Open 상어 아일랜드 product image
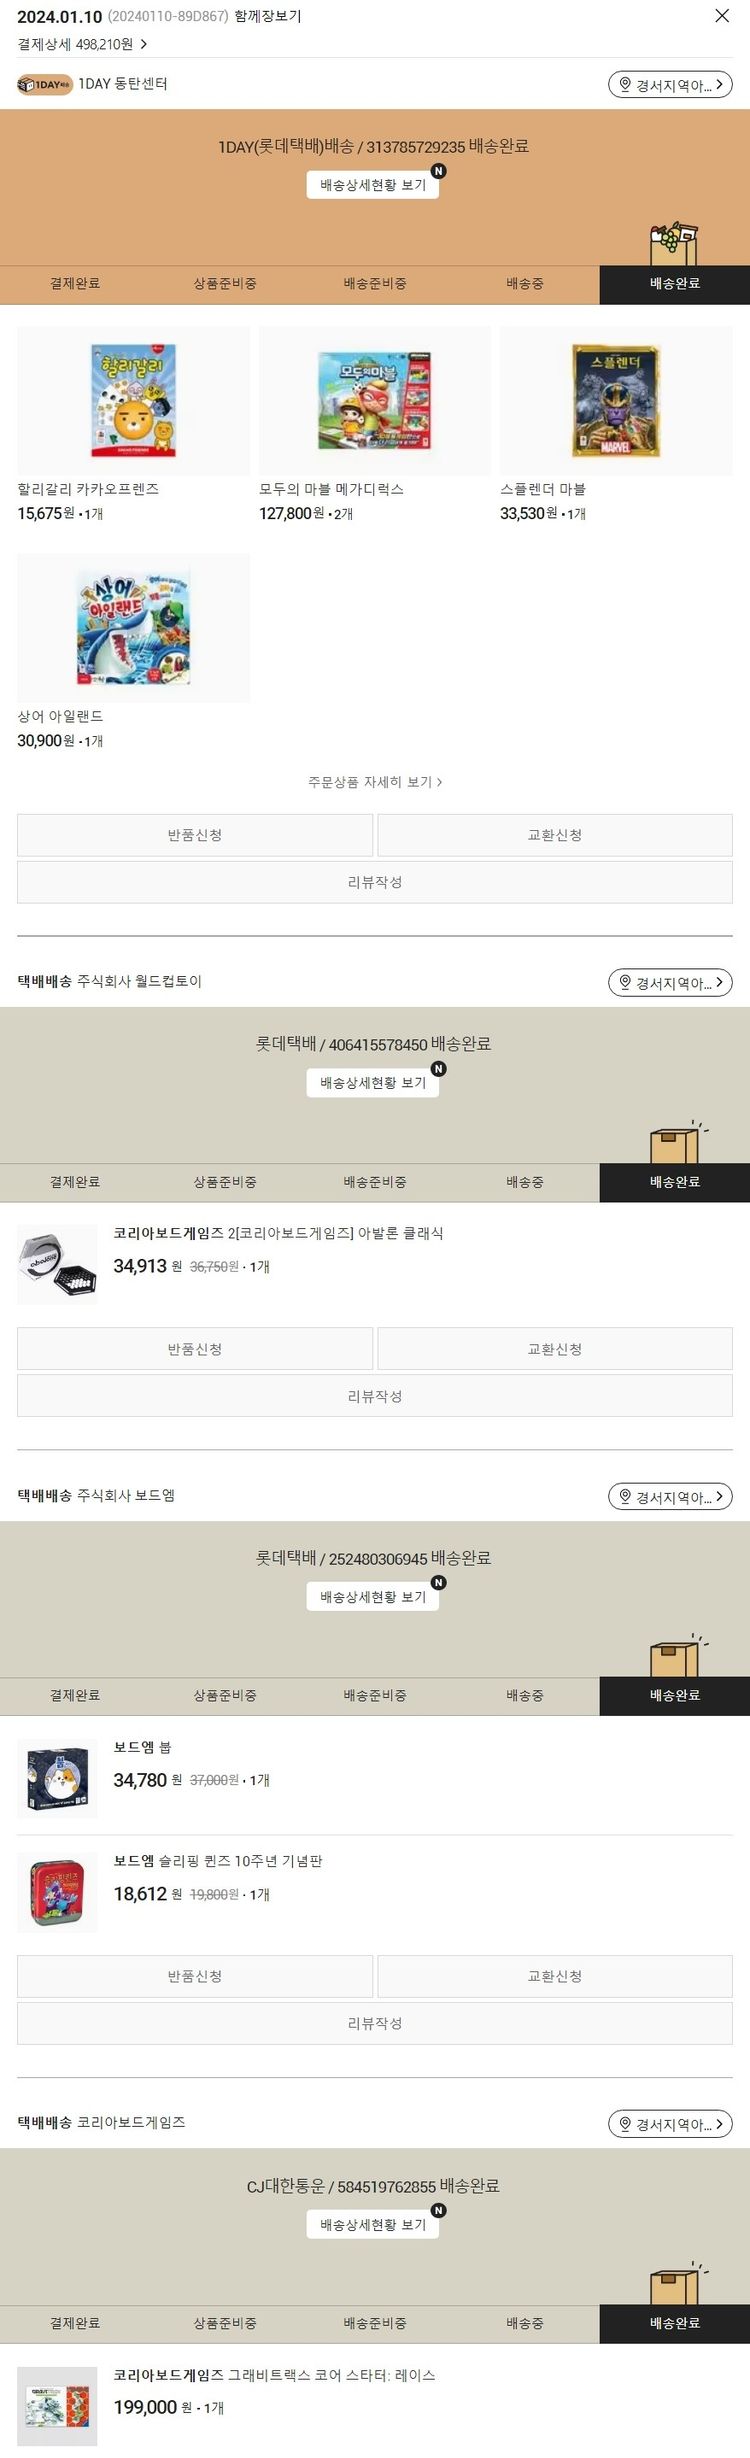Screen dimensions: 750x2458 coord(133,628)
